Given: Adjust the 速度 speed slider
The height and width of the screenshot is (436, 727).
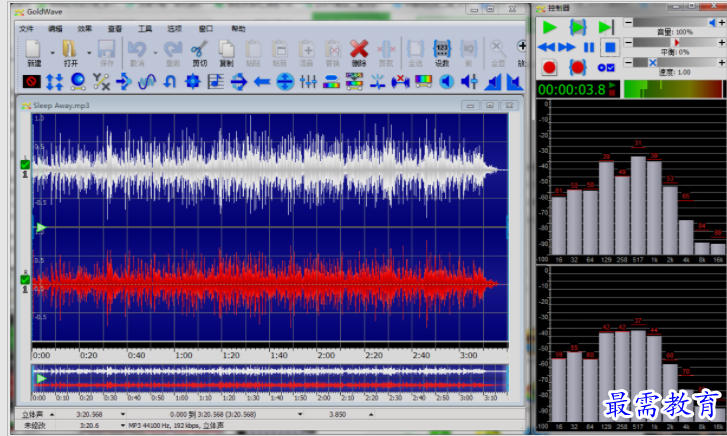Looking at the screenshot, I should click(x=675, y=62).
